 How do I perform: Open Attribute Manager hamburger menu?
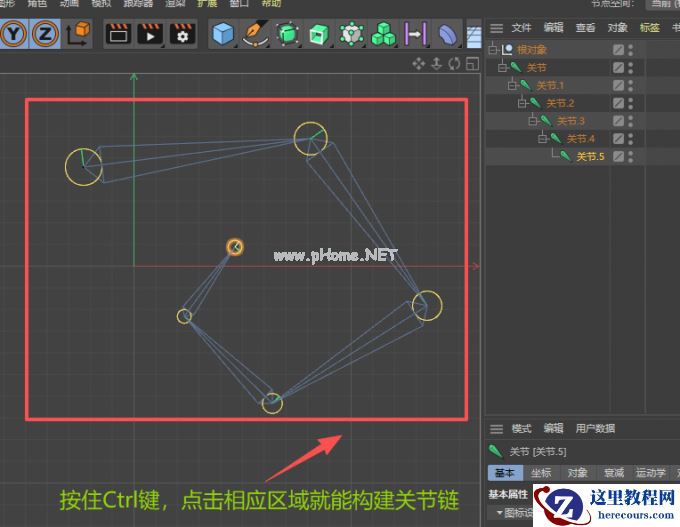(x=497, y=429)
